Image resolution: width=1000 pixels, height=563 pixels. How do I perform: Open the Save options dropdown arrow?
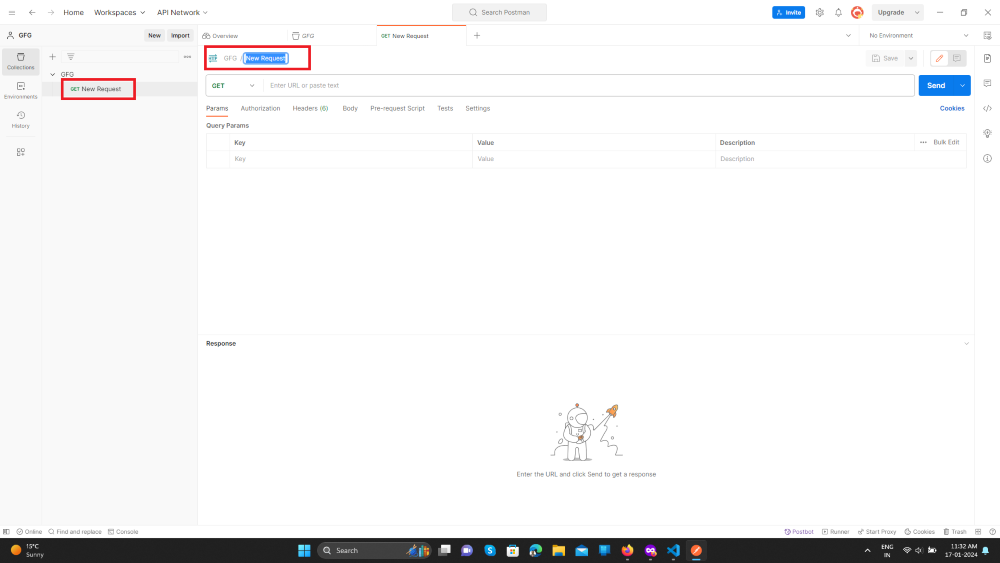click(911, 58)
